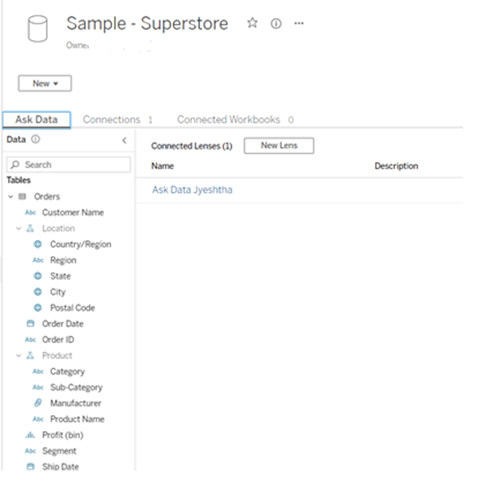This screenshot has height=490, width=478.
Task: Click the histogram icon for Profit (bin)
Action: [x=30, y=435]
